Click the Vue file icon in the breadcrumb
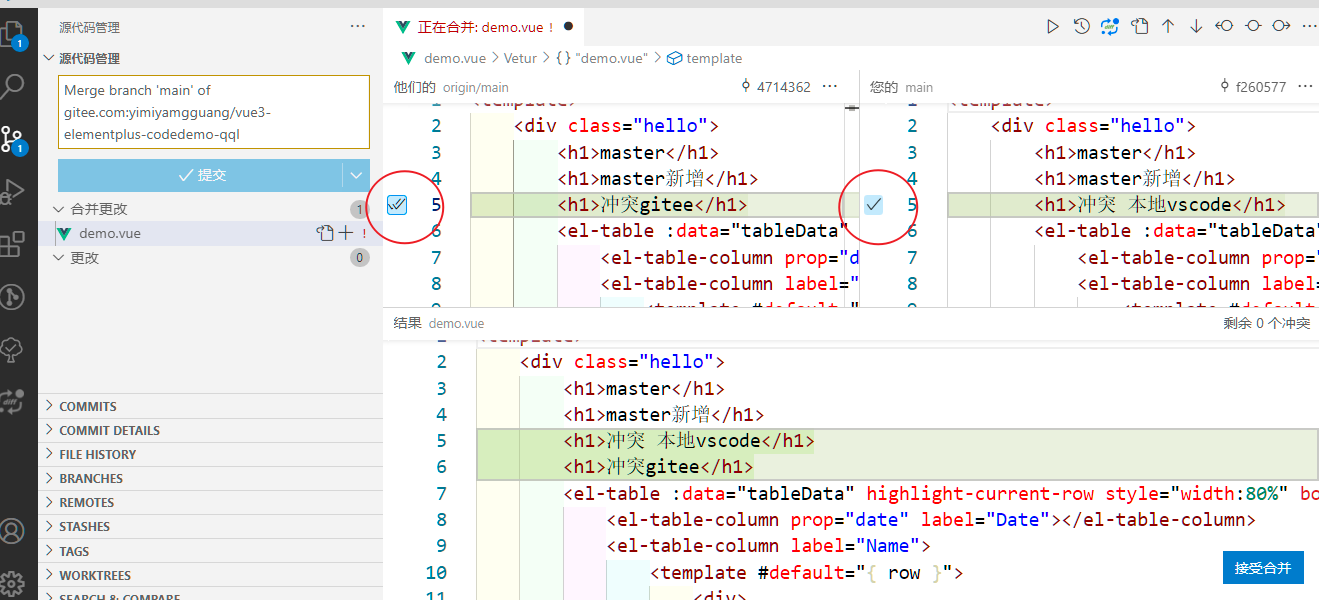The image size is (1319, 600). point(408,58)
